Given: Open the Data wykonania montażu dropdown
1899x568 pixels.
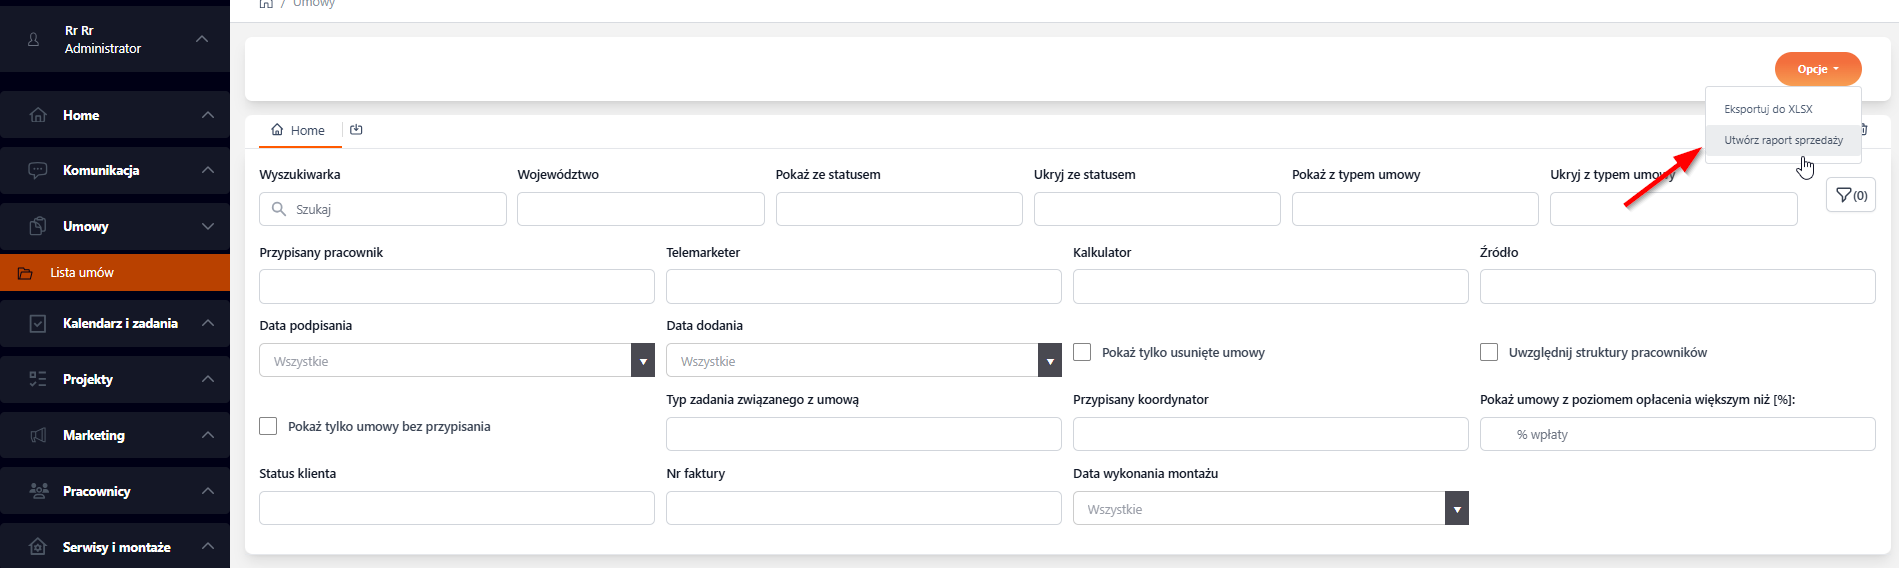Looking at the screenshot, I should pos(1456,509).
